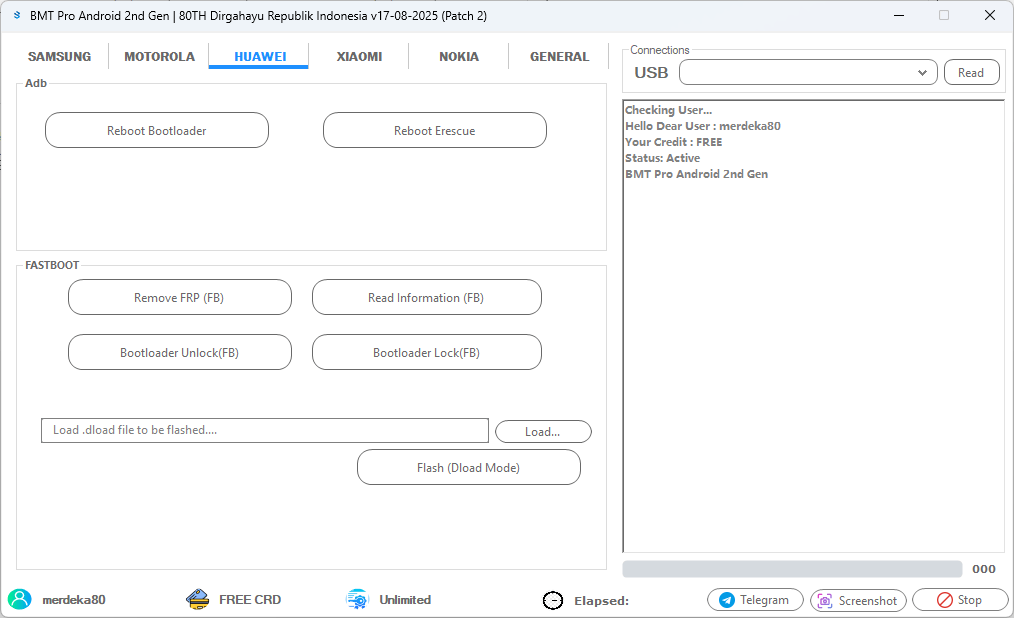Image resolution: width=1014 pixels, height=618 pixels.
Task: Click the Elapsed timer clock icon
Action: [553, 600]
